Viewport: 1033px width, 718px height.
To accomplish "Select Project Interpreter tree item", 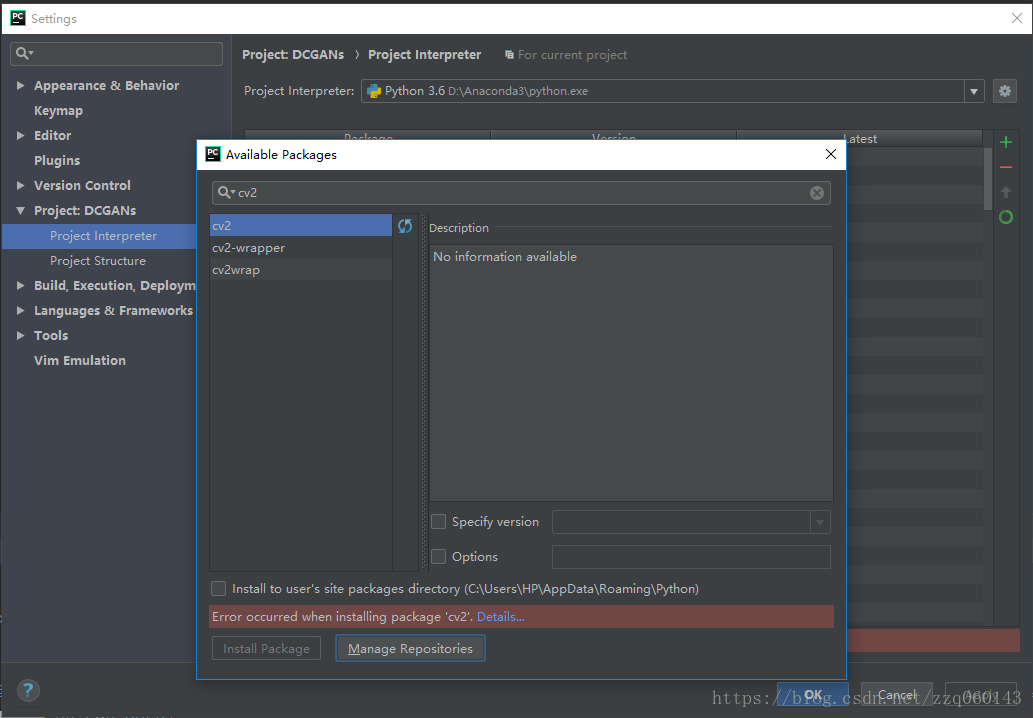I will pyautogui.click(x=99, y=236).
